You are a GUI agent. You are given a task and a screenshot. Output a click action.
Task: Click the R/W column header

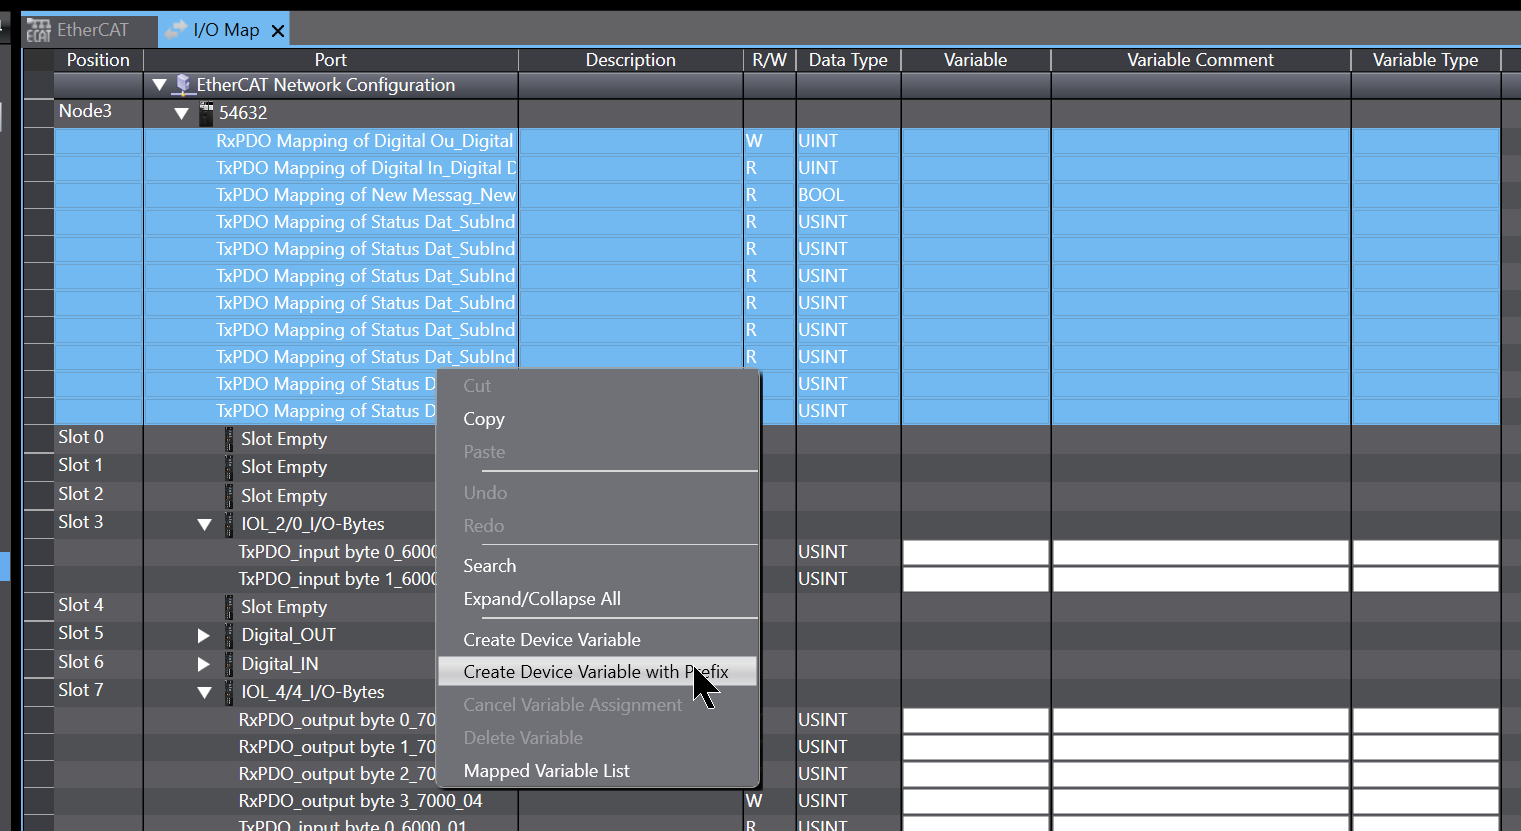pyautogui.click(x=770, y=60)
